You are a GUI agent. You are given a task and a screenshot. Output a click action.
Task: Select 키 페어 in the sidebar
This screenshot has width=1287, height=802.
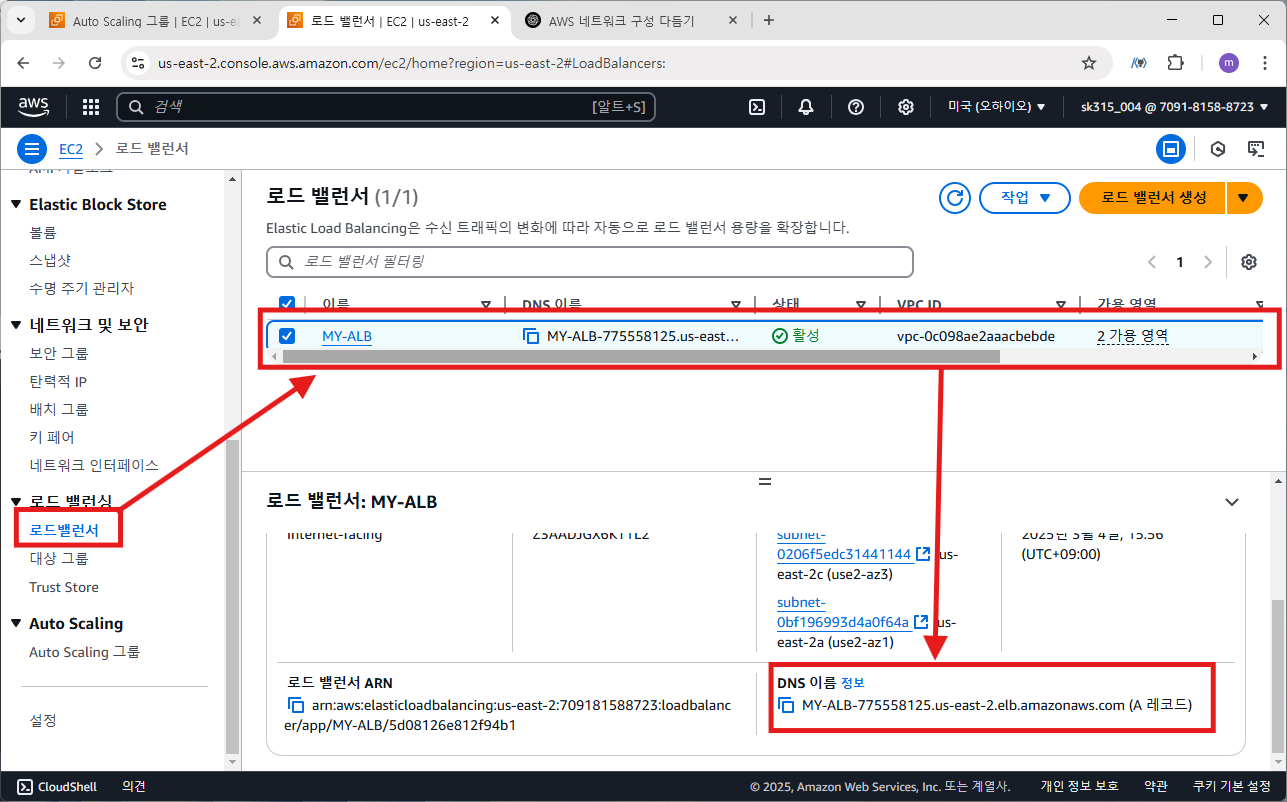52,437
